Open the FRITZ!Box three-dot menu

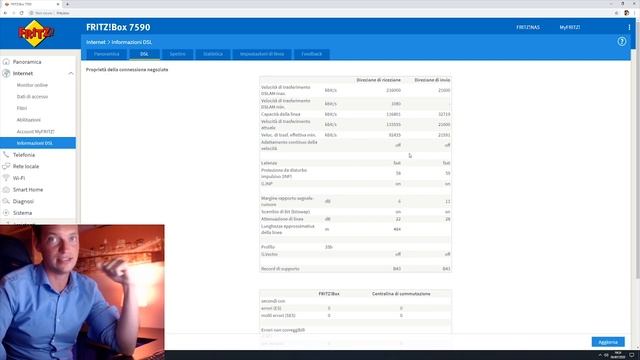629,27
